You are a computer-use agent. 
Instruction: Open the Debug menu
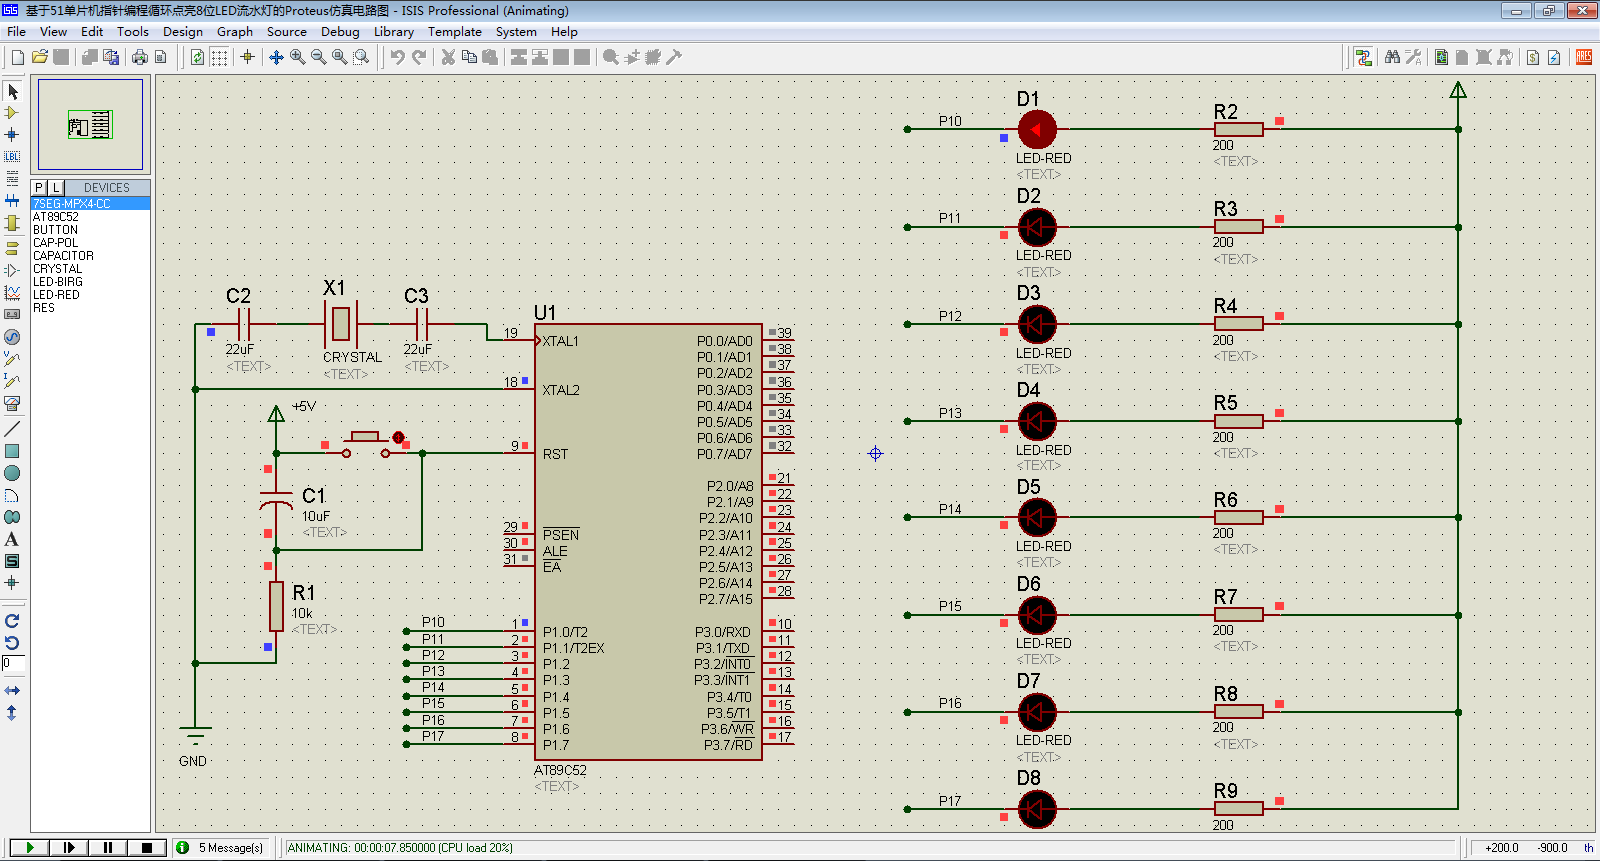[x=340, y=31]
